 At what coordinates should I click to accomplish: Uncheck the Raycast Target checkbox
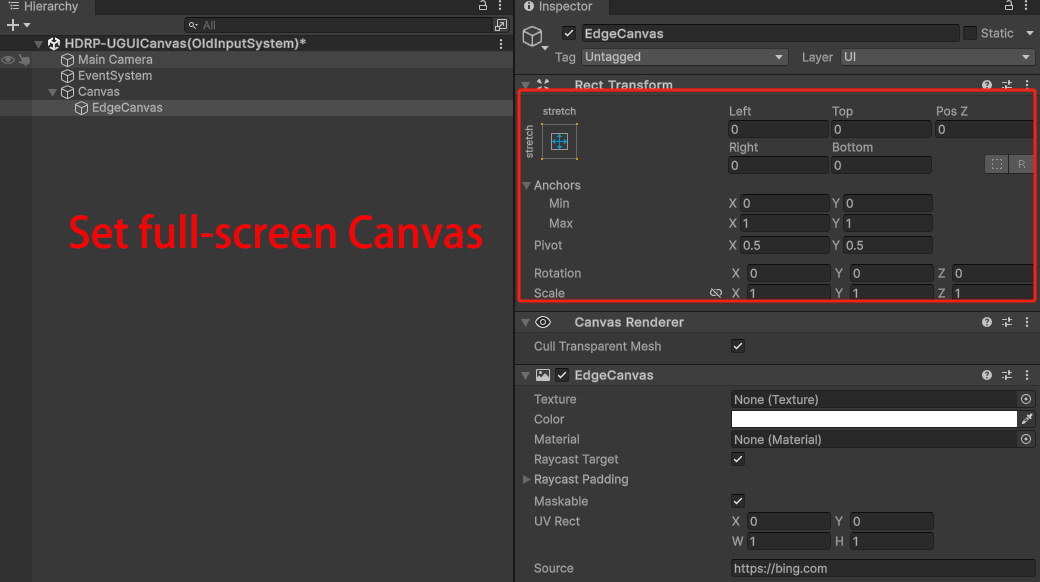click(x=737, y=459)
